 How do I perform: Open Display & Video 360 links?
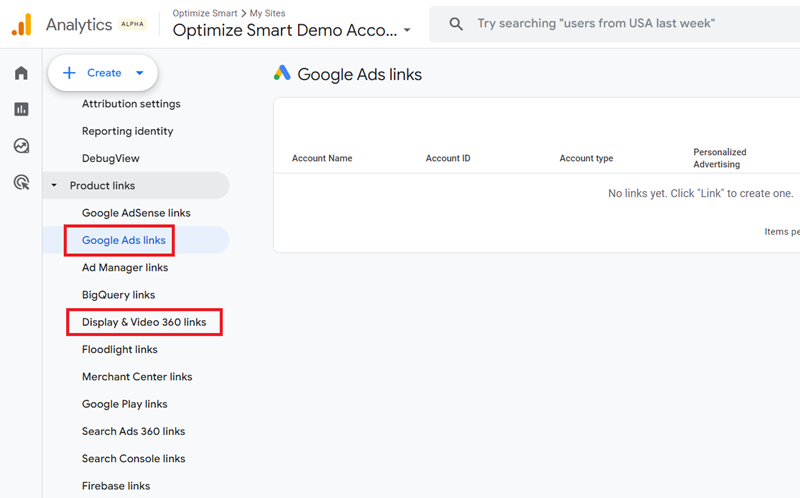point(144,322)
